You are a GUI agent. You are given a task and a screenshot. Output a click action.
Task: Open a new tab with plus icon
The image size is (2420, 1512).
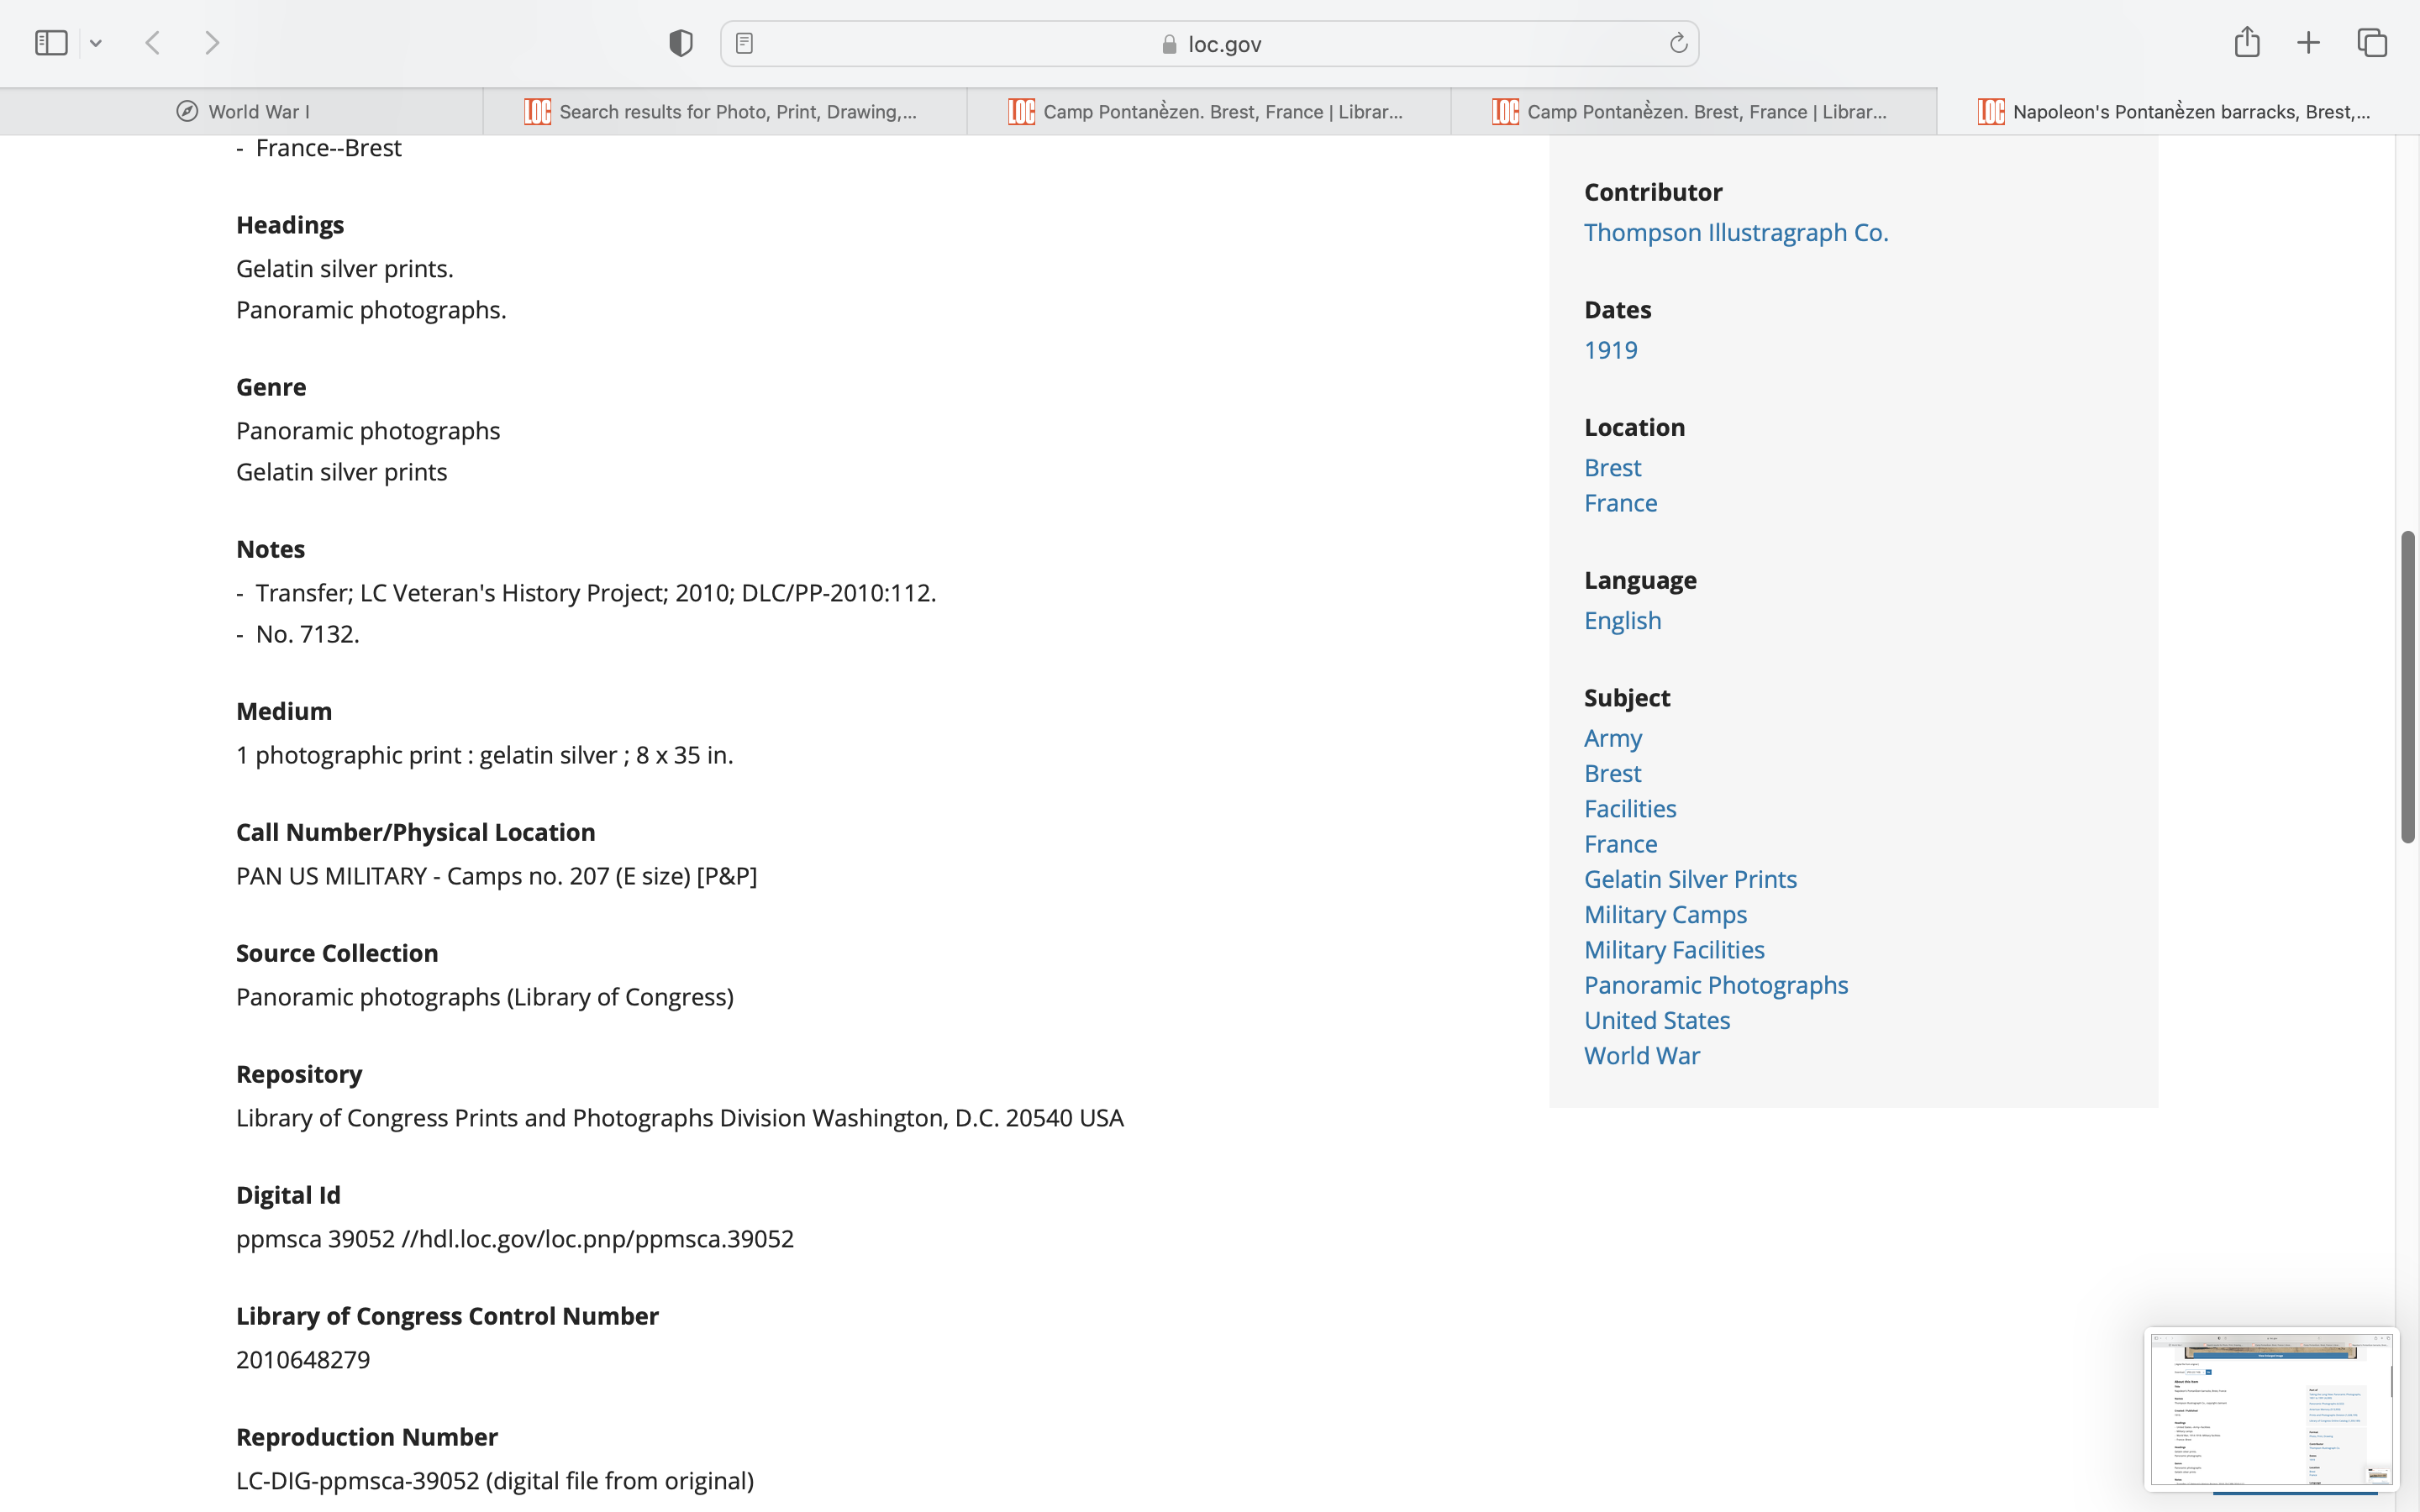tap(2308, 43)
